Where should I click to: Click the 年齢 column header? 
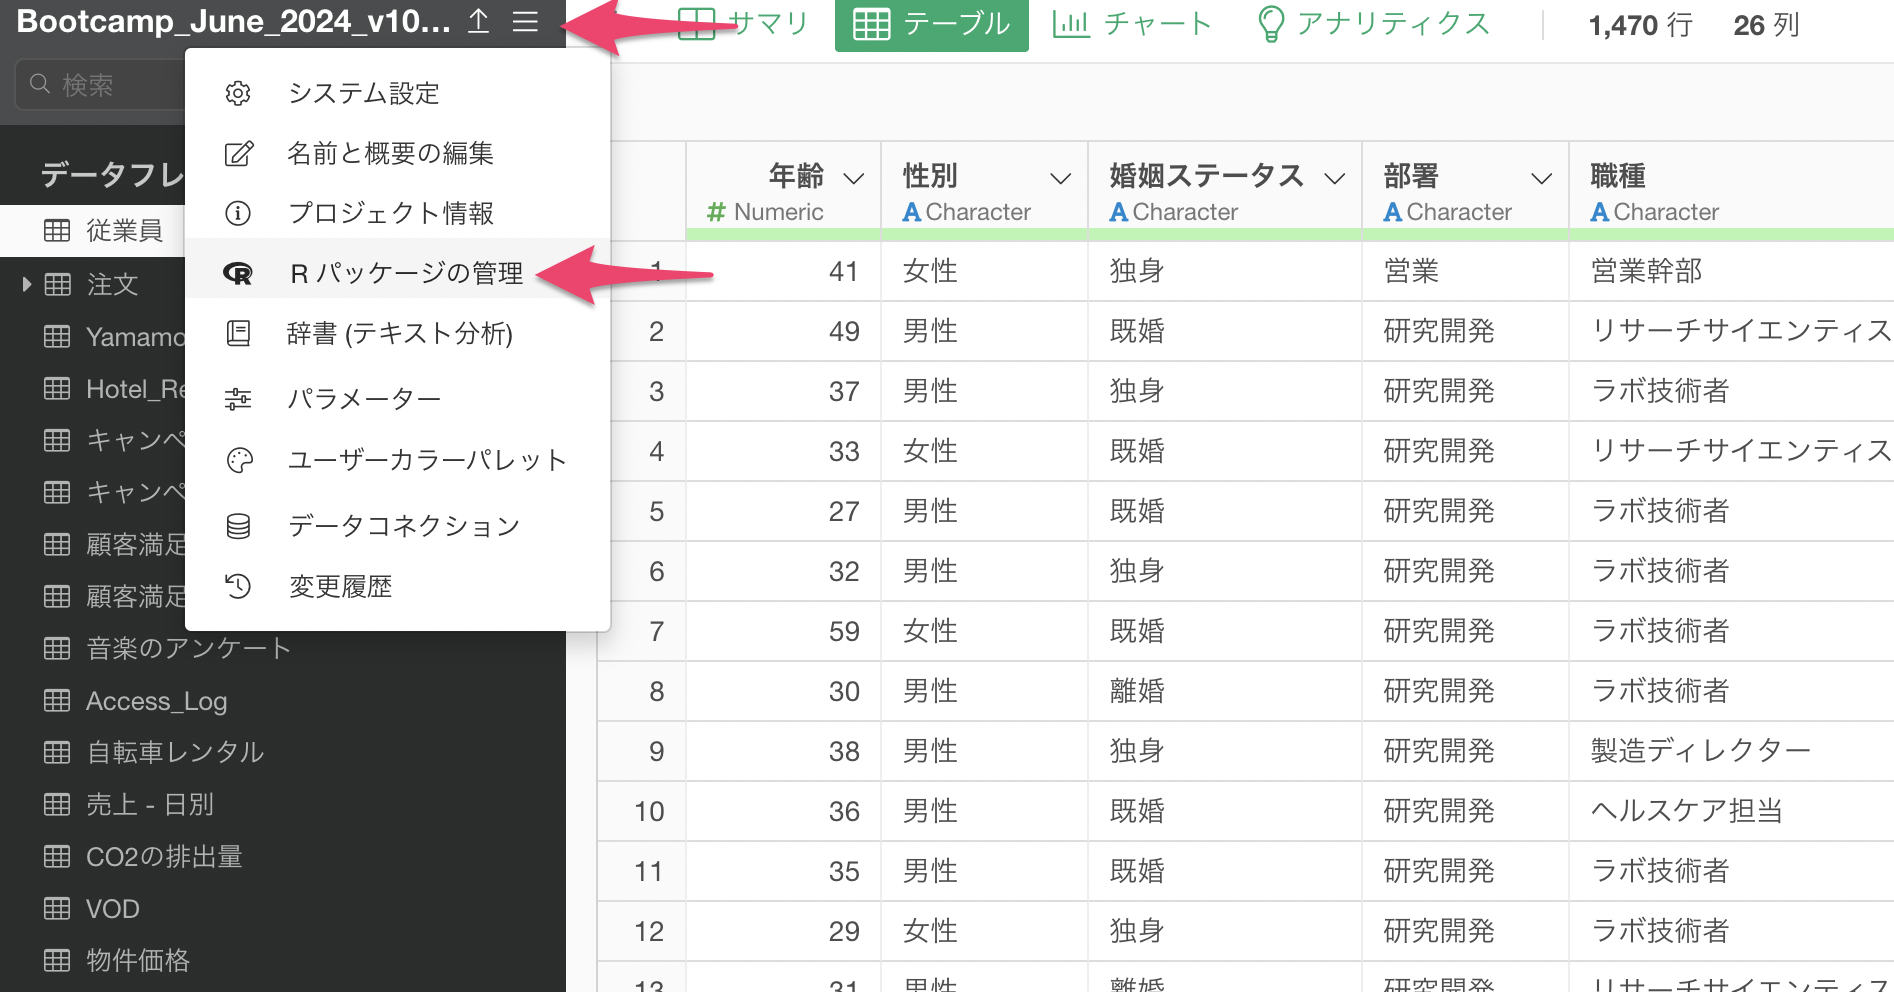784,191
